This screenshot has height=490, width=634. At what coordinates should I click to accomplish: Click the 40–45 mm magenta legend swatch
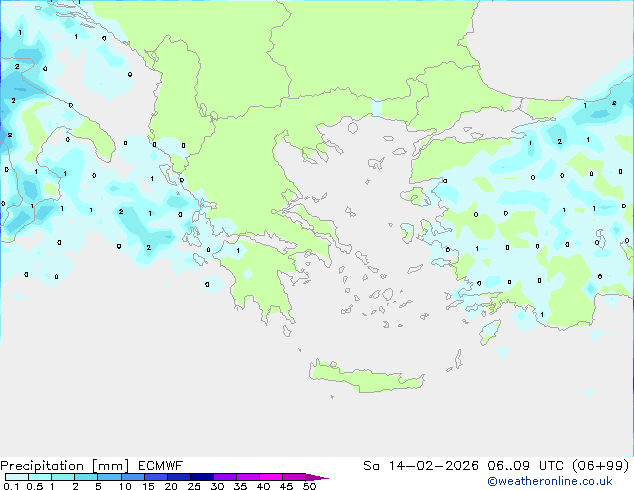click(x=271, y=477)
